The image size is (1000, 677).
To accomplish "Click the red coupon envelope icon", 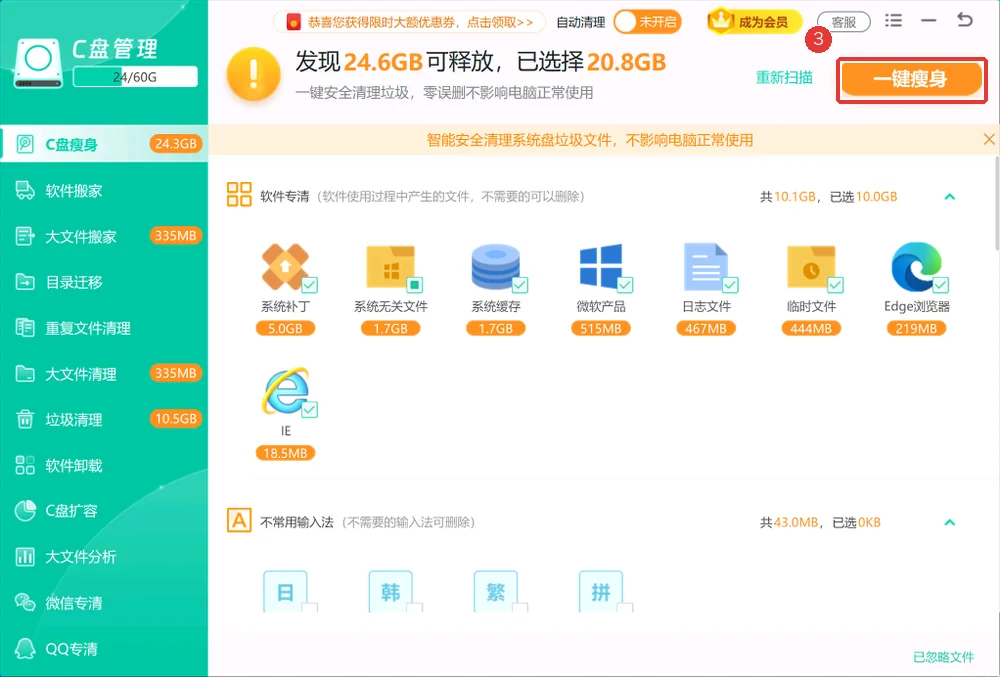I will tap(293, 22).
